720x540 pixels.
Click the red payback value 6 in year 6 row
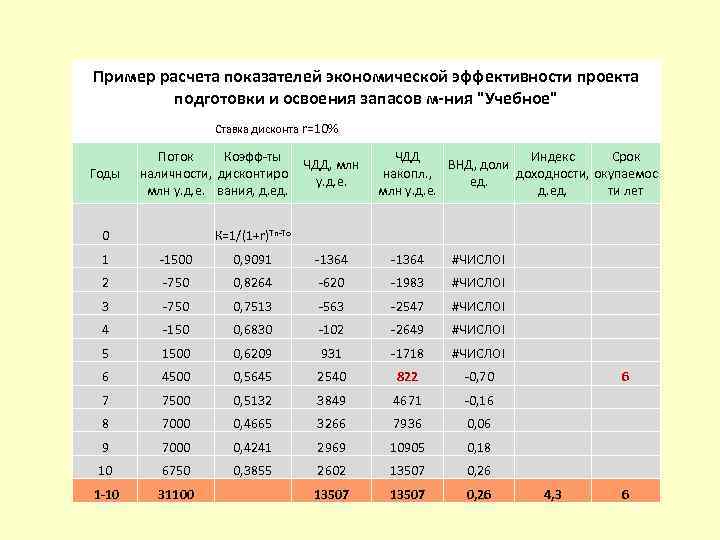(625, 377)
